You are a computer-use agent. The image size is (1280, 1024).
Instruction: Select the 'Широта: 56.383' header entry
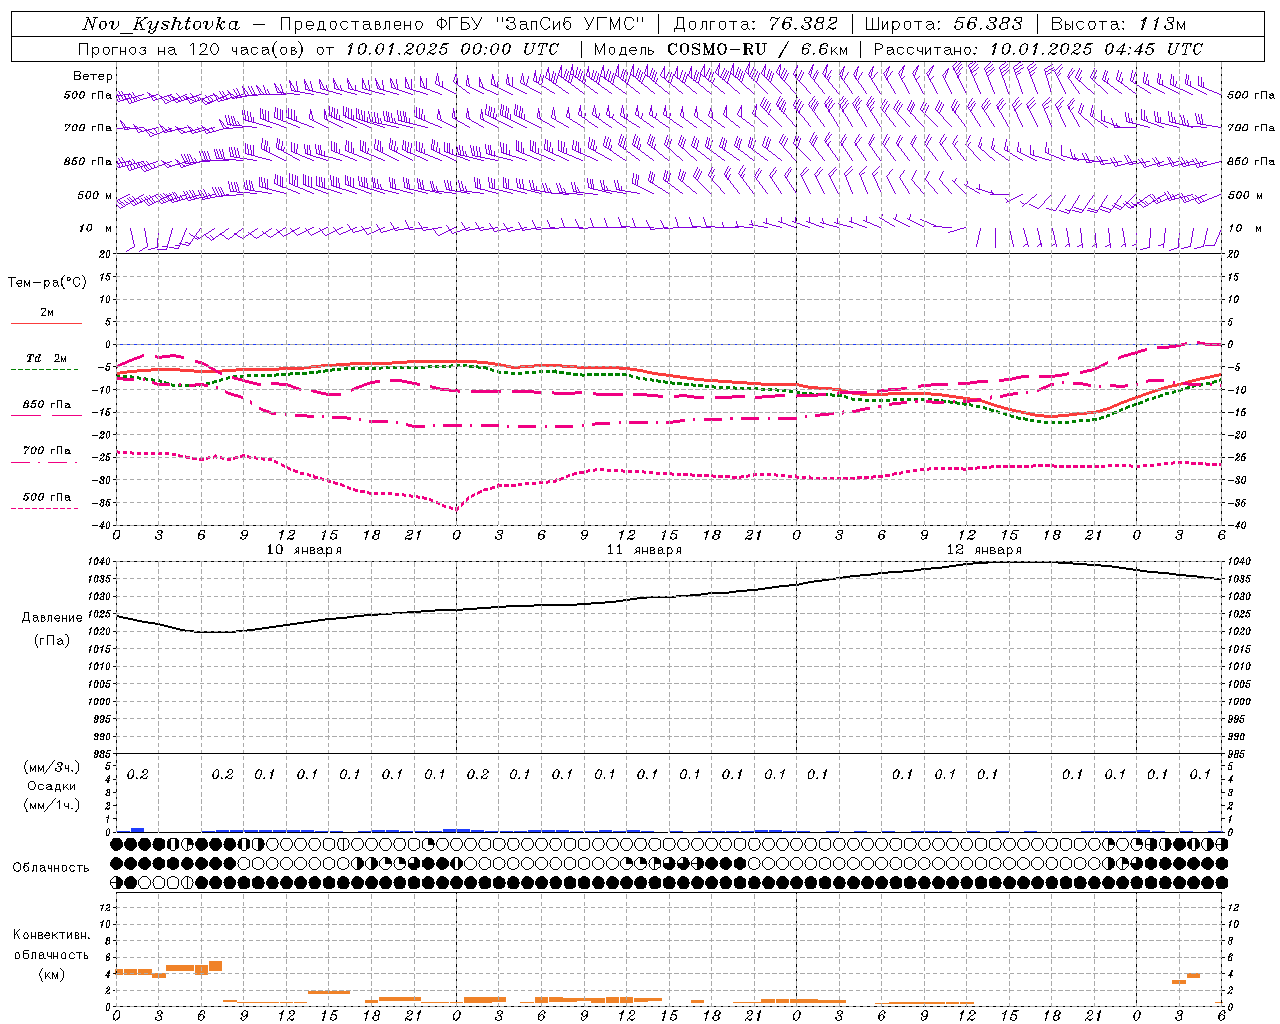[x=943, y=24]
